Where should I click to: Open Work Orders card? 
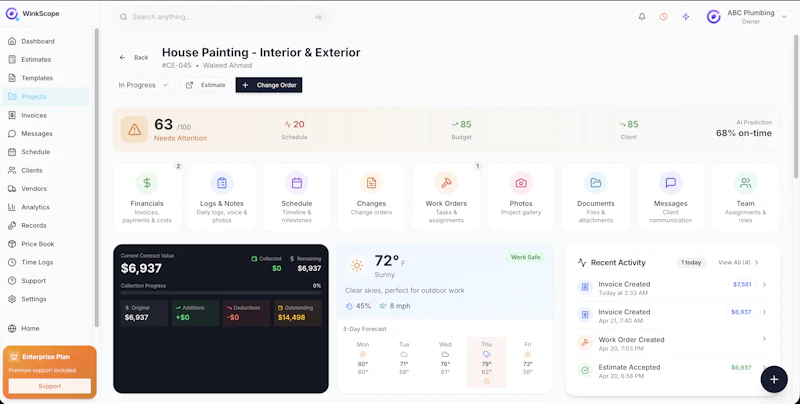(x=446, y=197)
